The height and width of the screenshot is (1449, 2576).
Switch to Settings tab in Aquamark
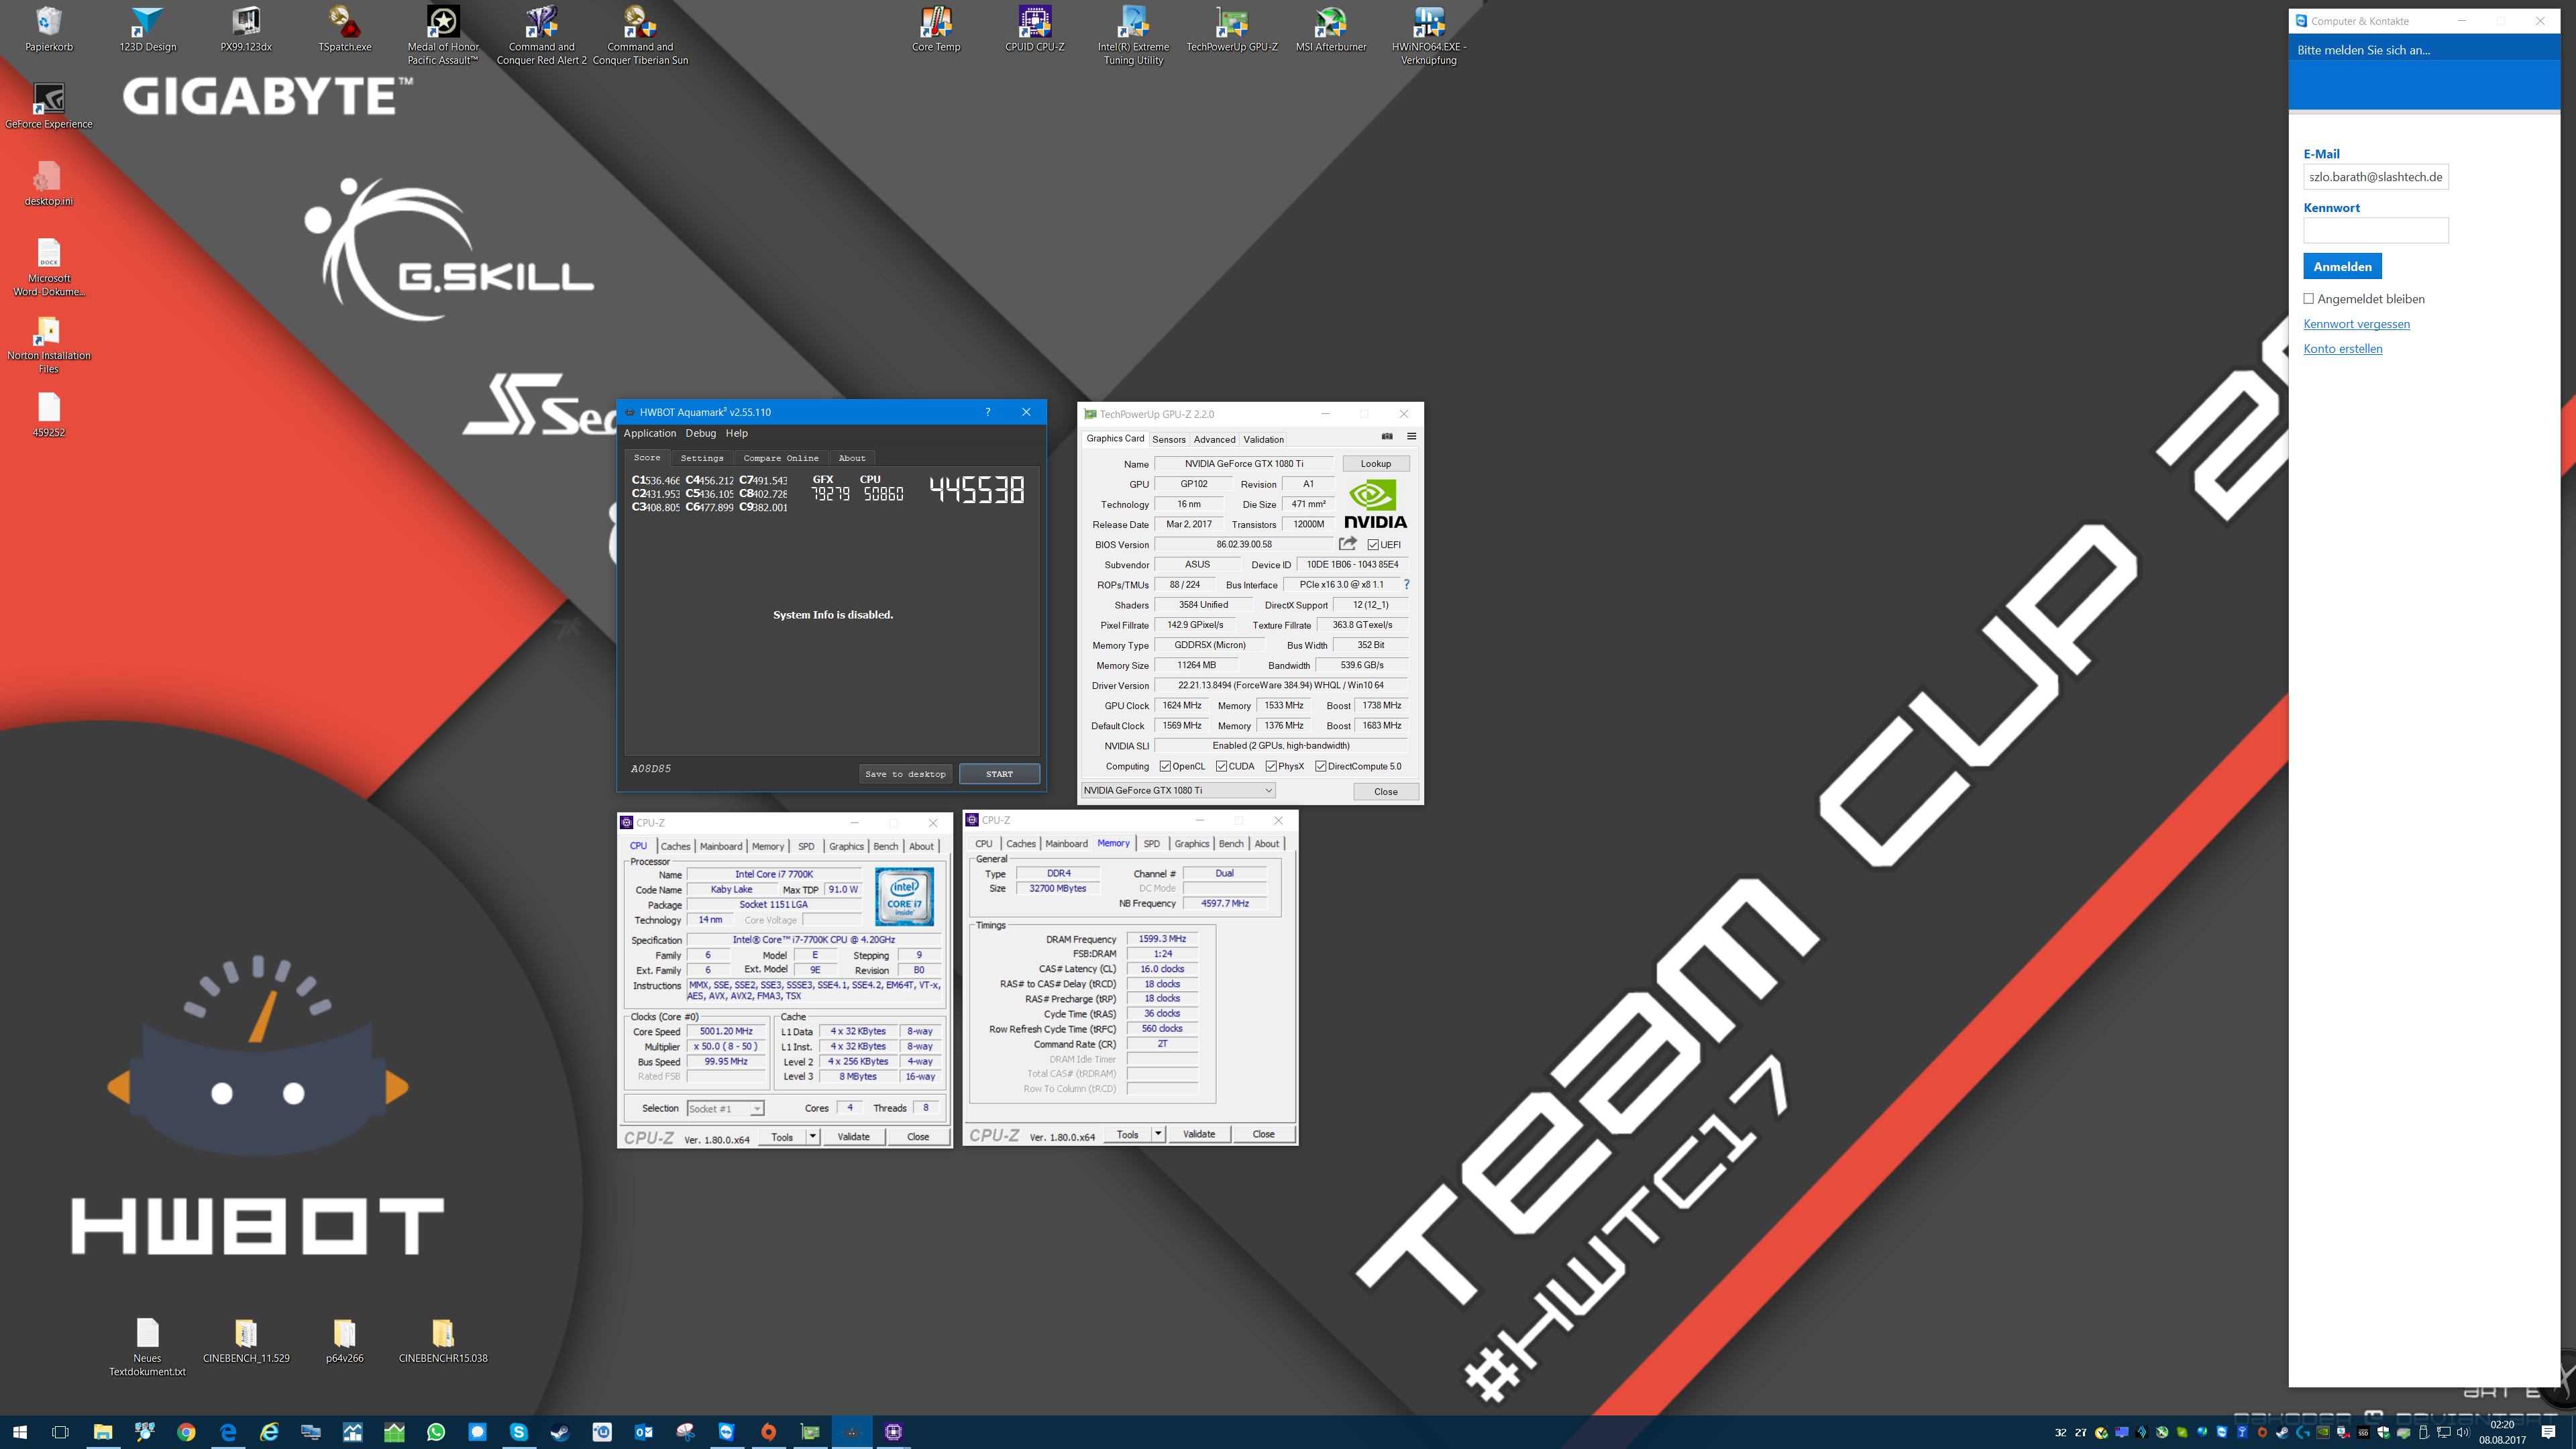[702, 458]
